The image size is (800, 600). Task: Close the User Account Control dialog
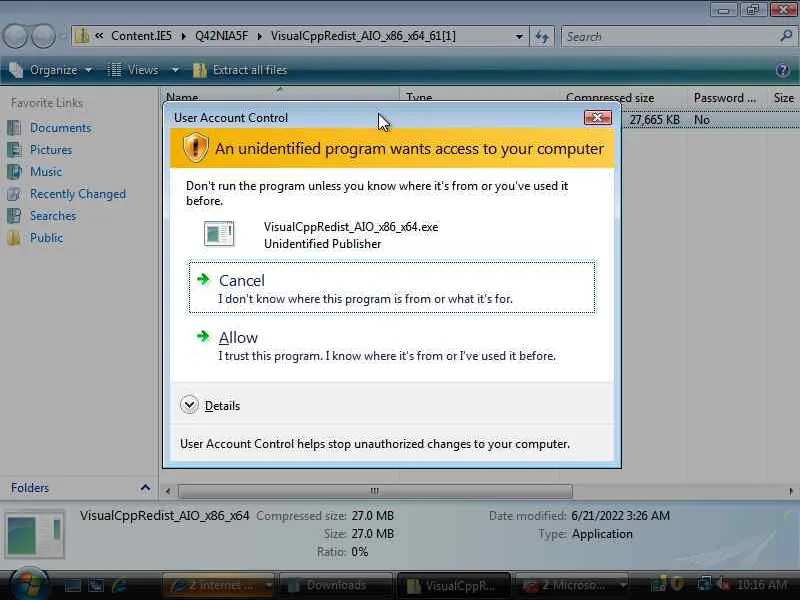[x=597, y=118]
